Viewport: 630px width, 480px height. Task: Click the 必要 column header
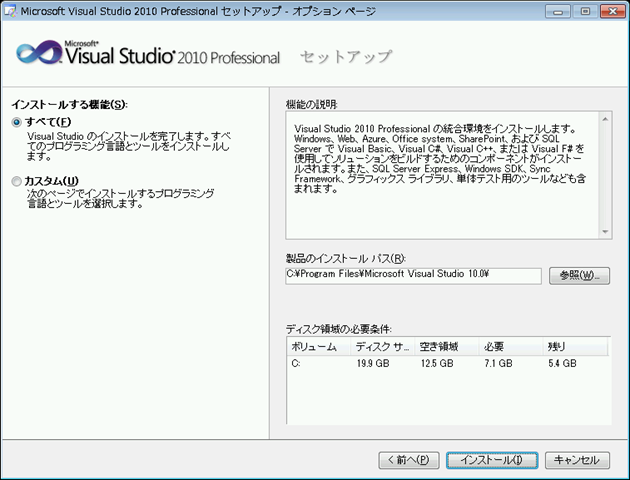510,346
